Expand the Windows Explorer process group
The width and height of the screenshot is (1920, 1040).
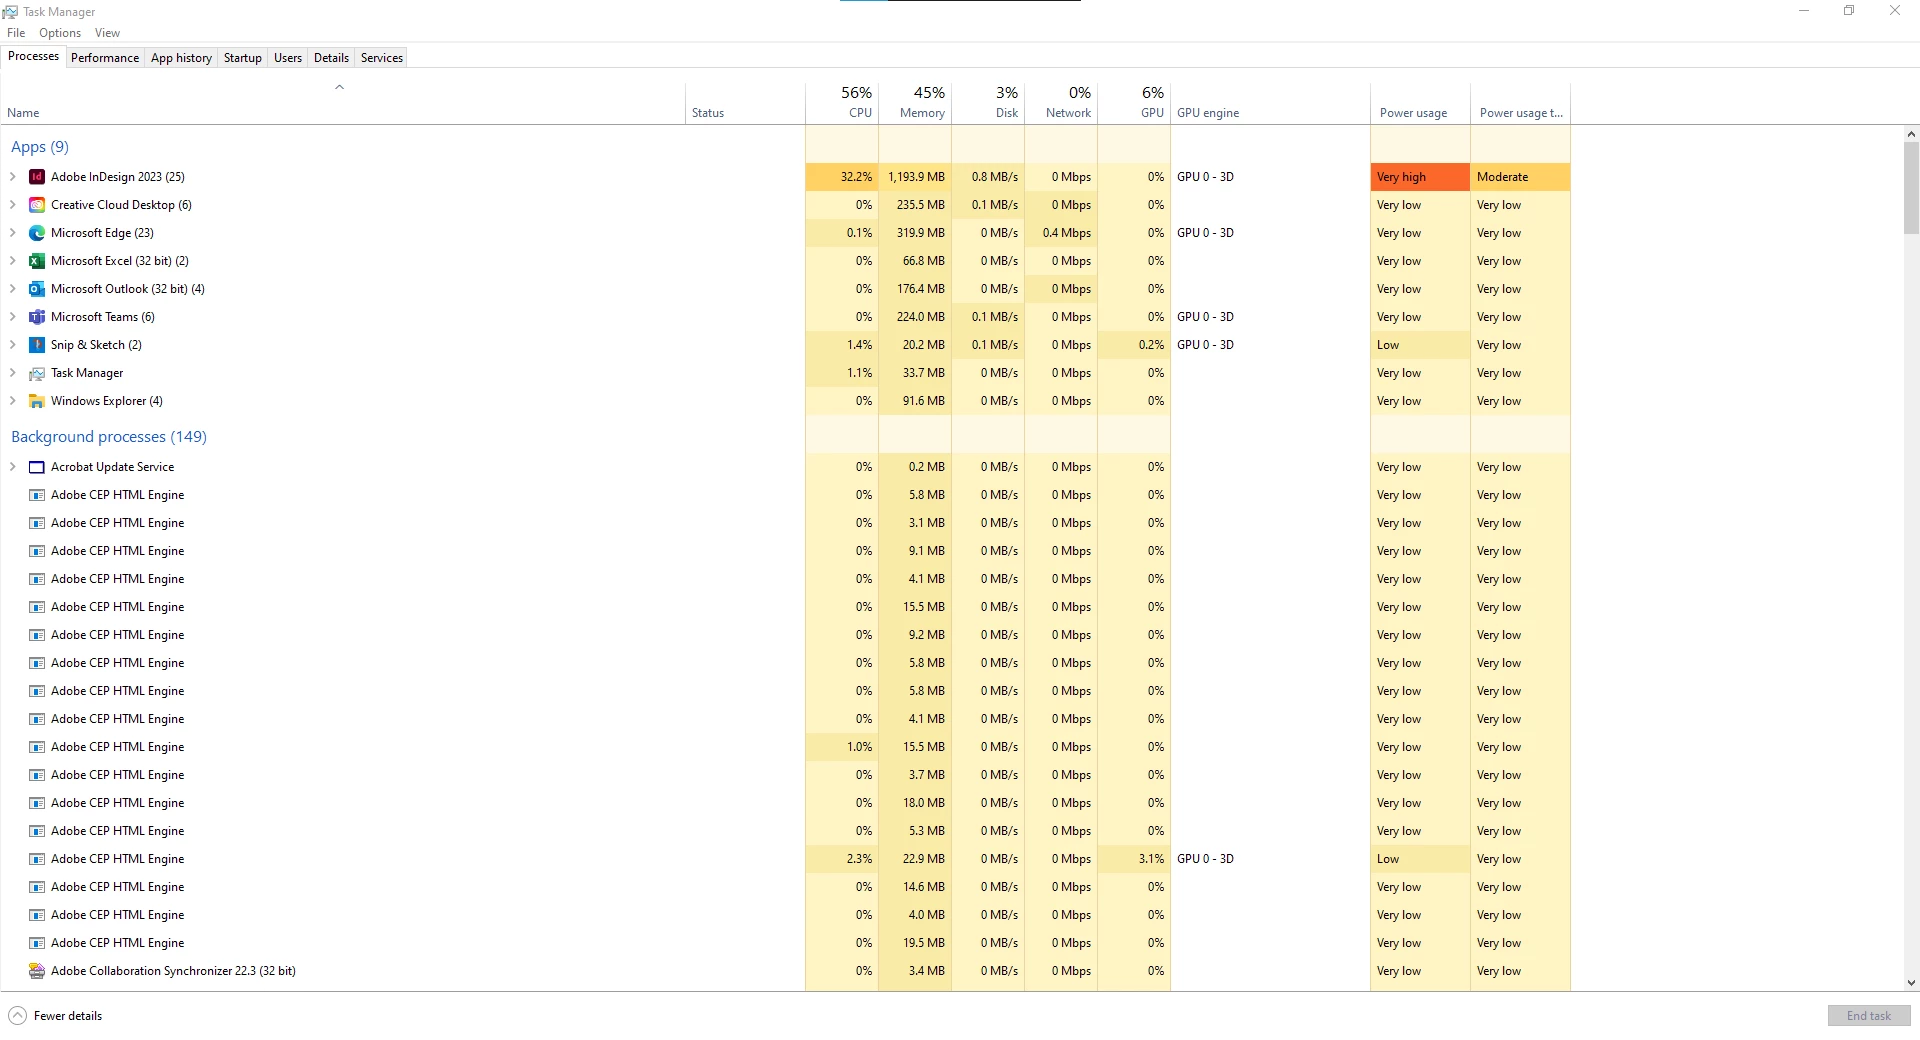pos(13,401)
